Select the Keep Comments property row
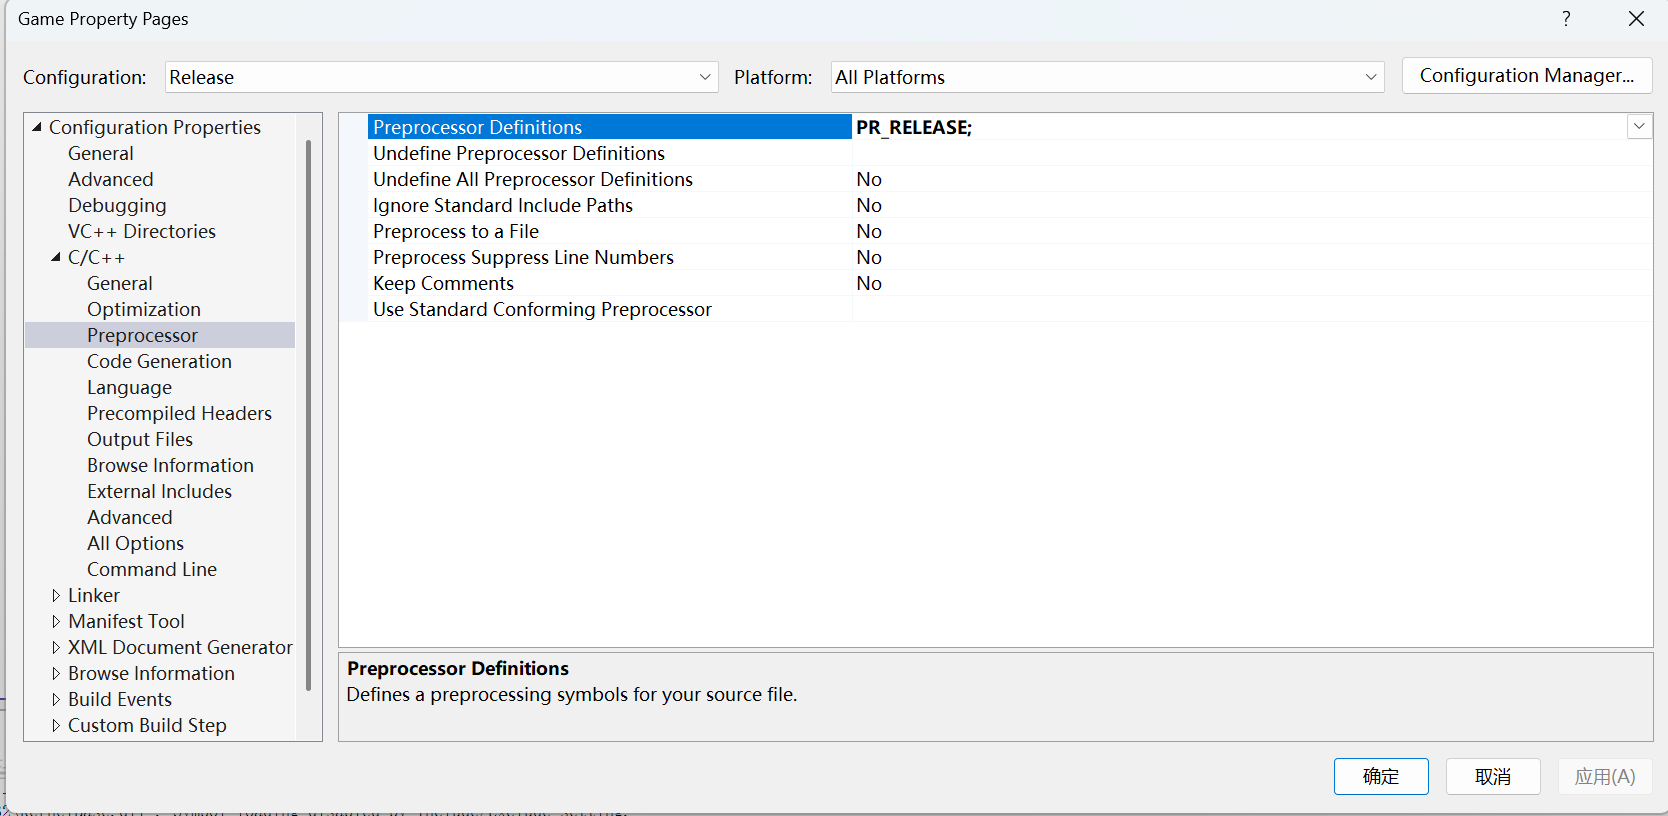This screenshot has height=816, width=1668. tap(443, 283)
